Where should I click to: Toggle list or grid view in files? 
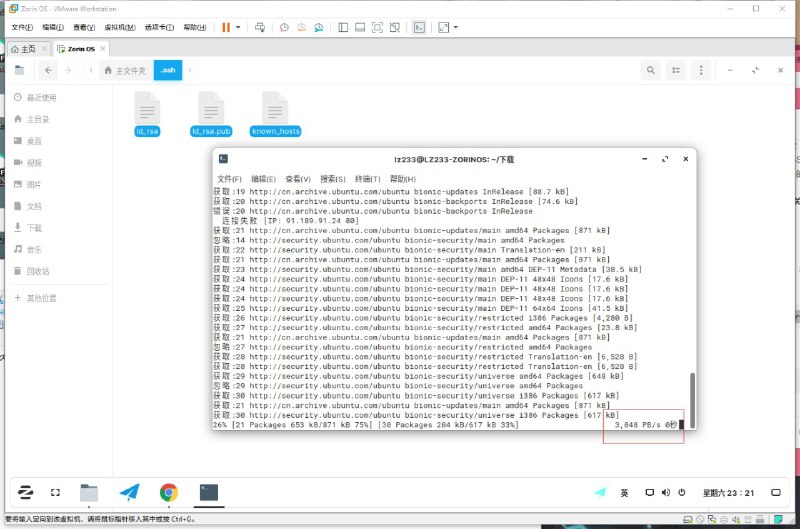[676, 70]
